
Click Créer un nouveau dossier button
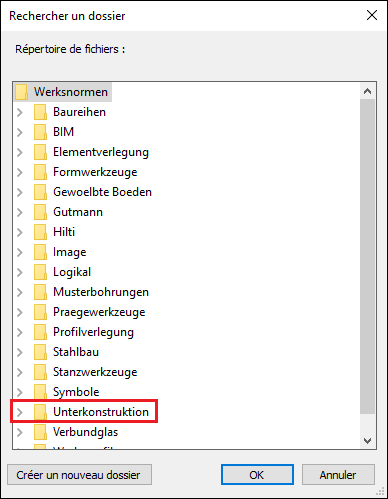pyautogui.click(x=79, y=475)
